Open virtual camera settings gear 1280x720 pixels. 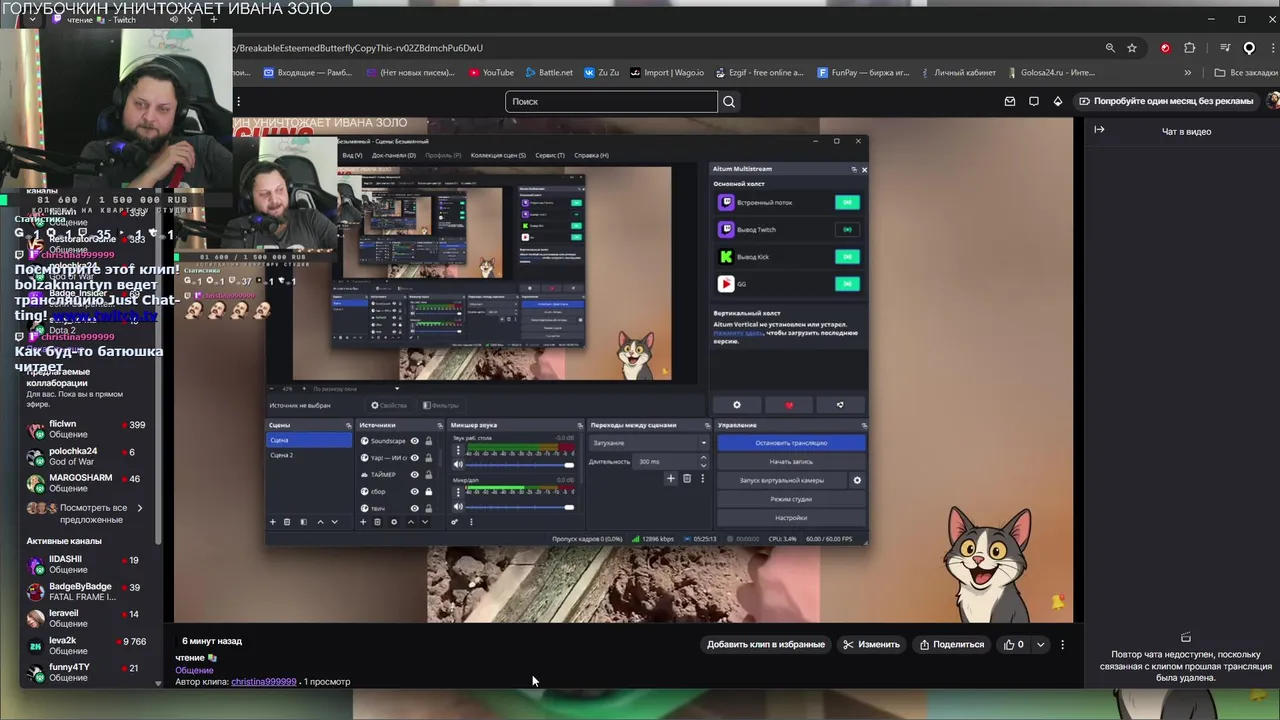click(x=856, y=480)
